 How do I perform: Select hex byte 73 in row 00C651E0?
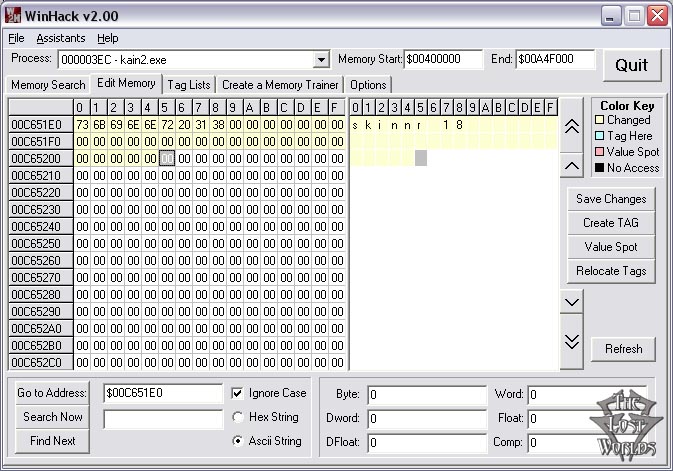82,125
